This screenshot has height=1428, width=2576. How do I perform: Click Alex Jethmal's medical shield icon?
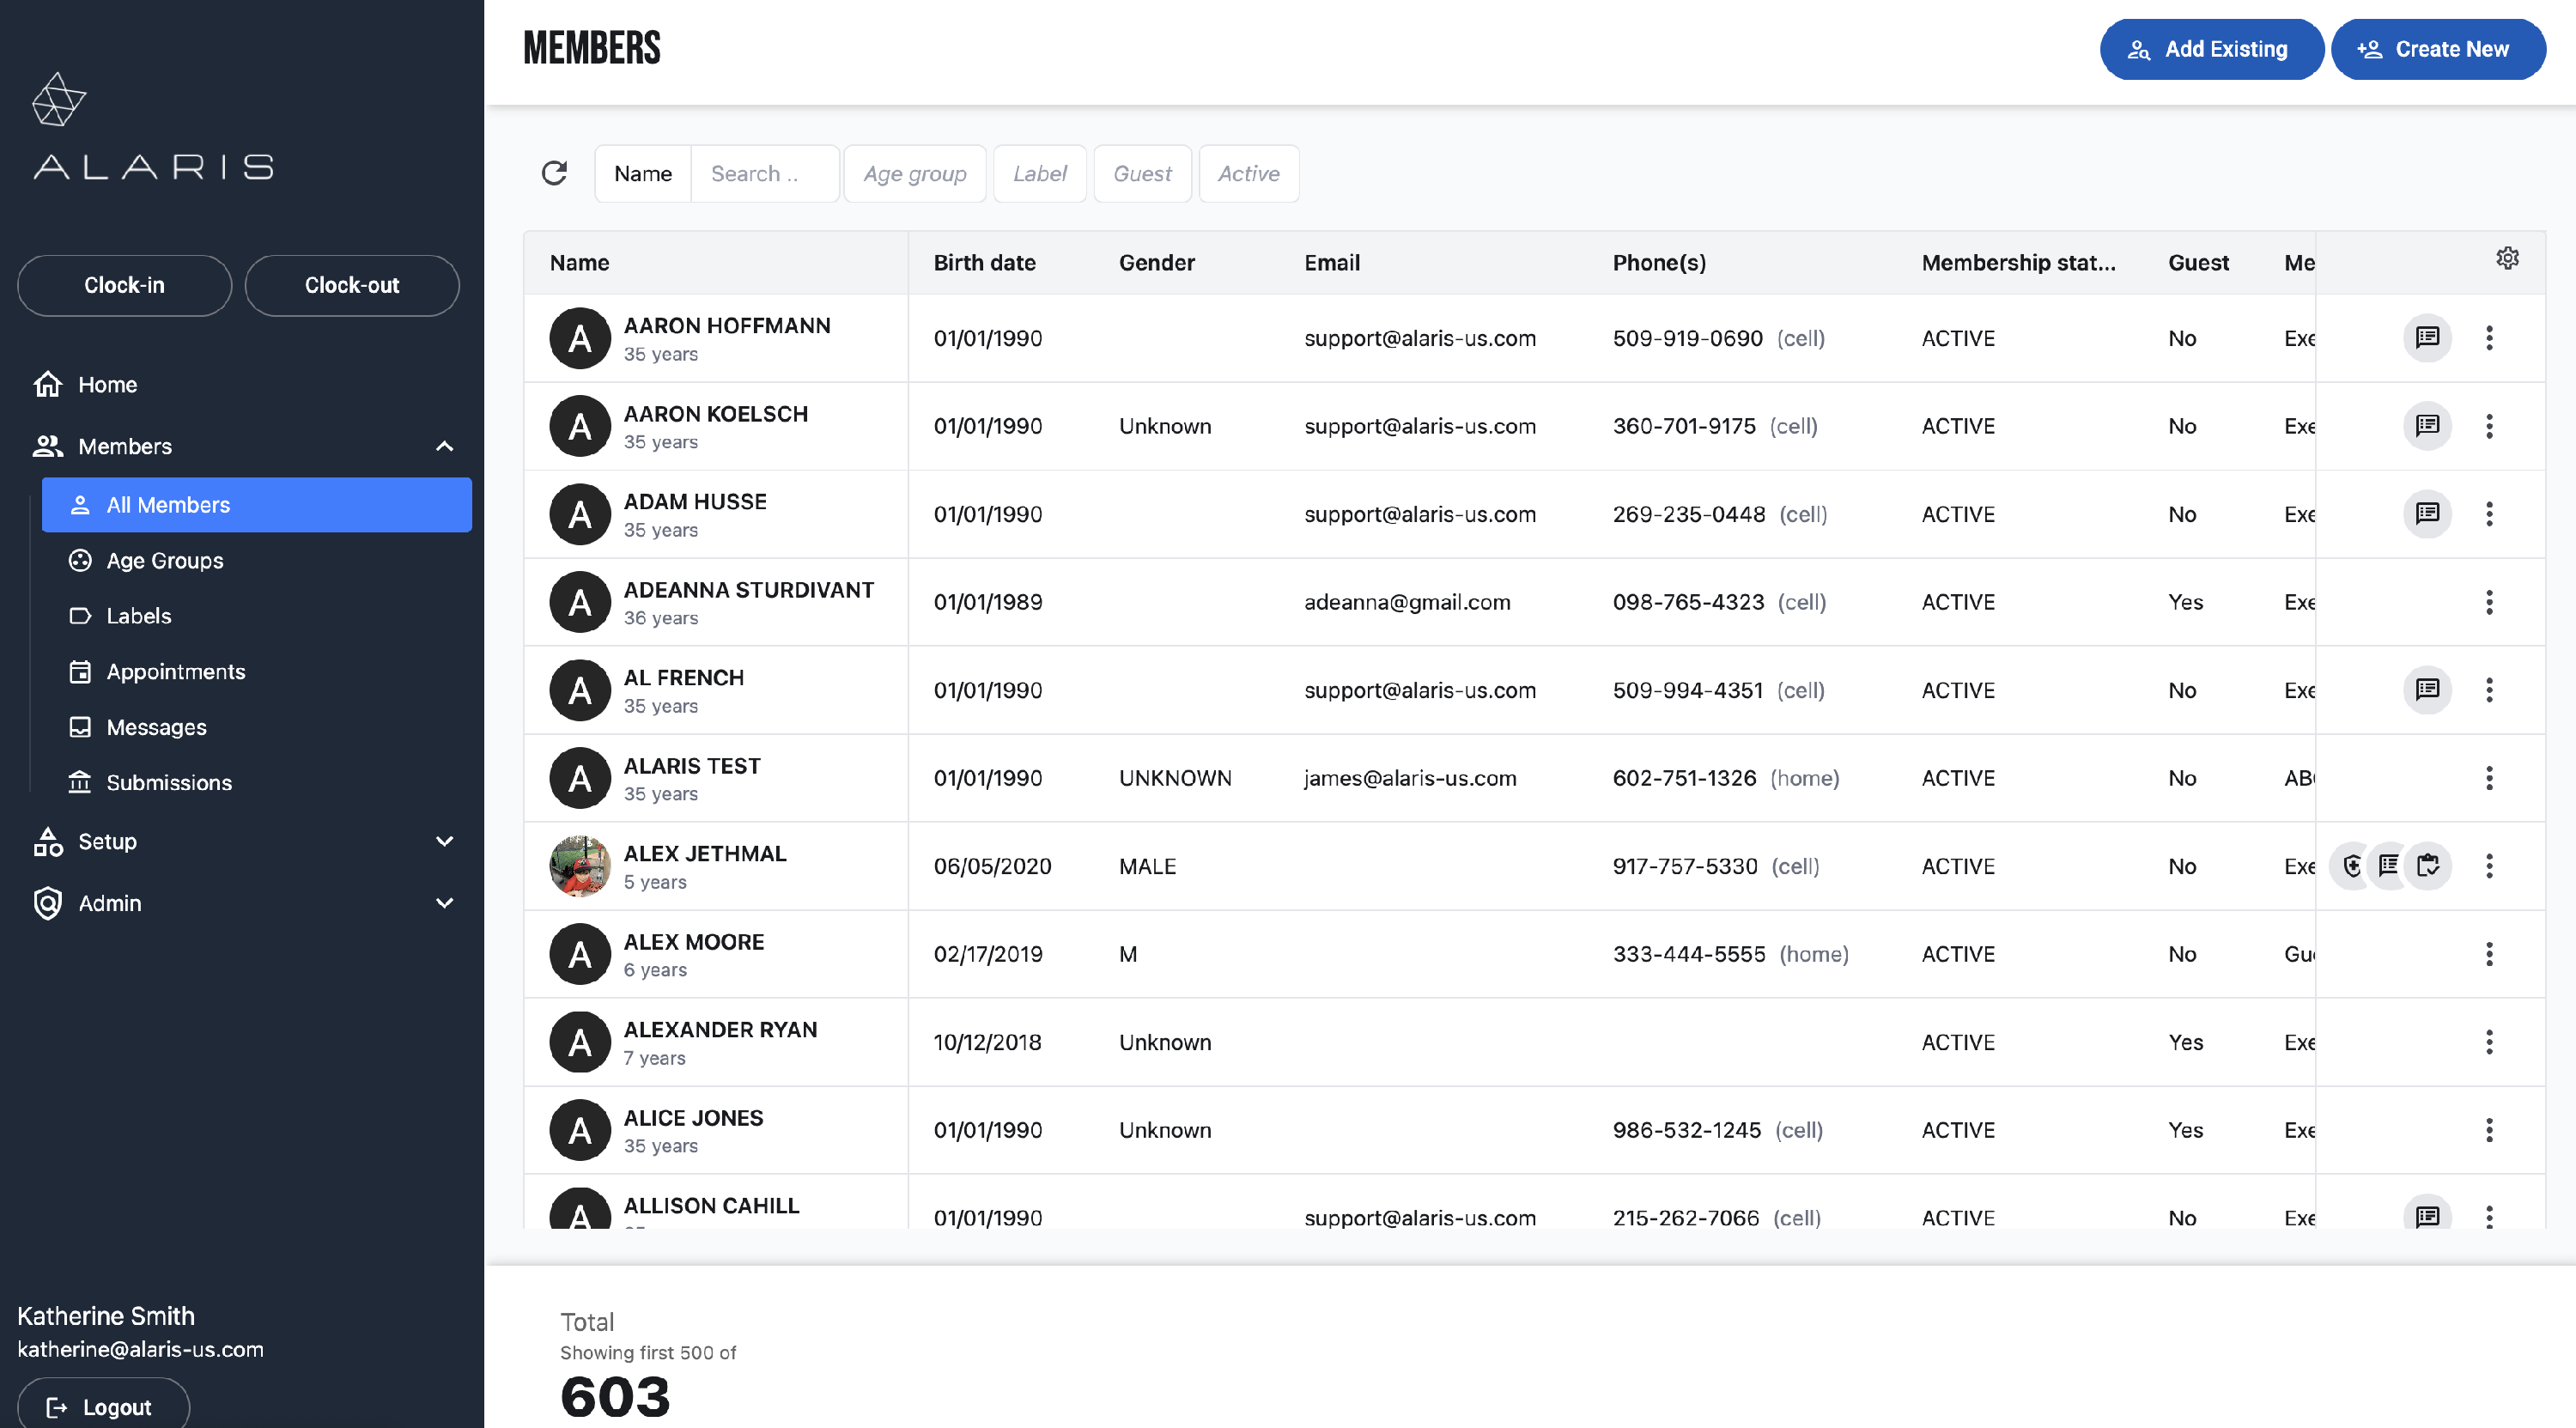pos(2352,865)
